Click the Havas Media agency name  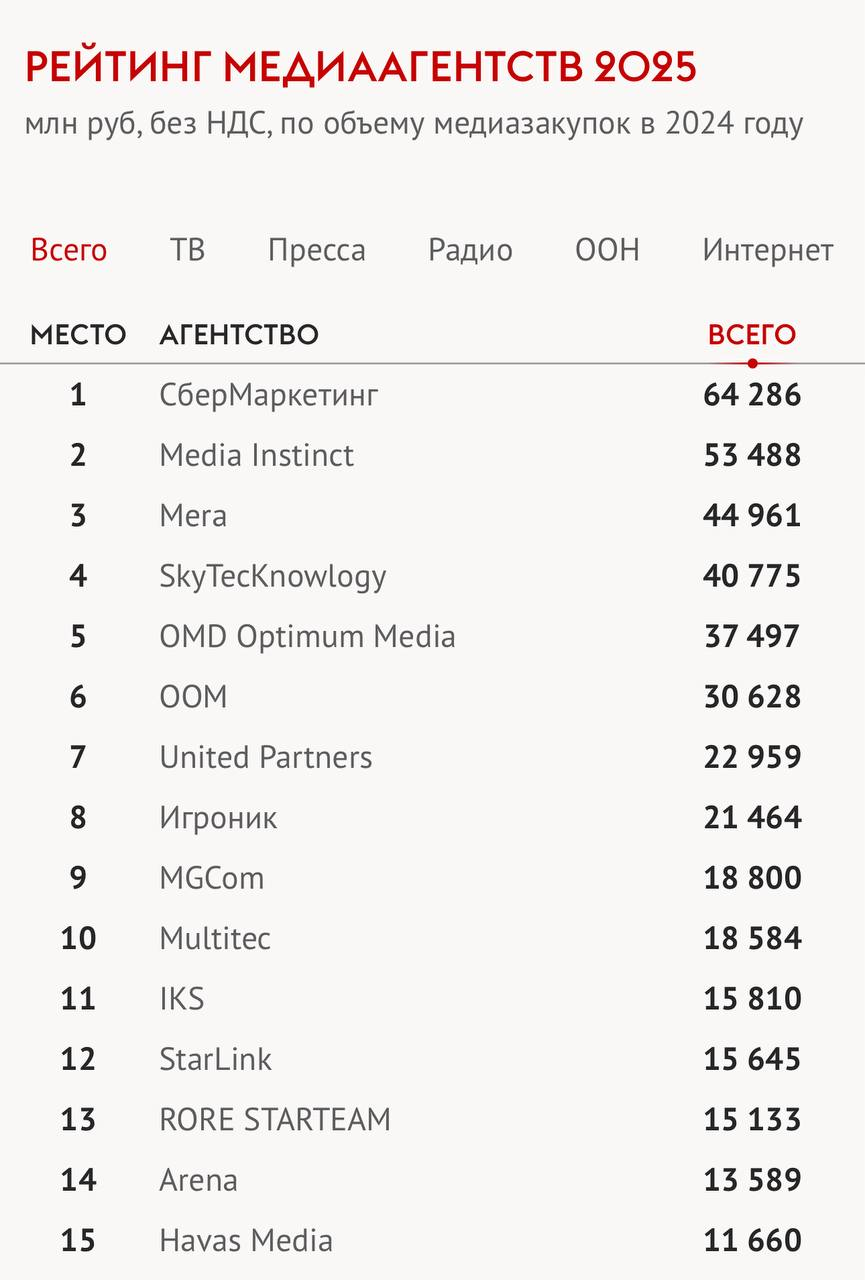point(246,1241)
